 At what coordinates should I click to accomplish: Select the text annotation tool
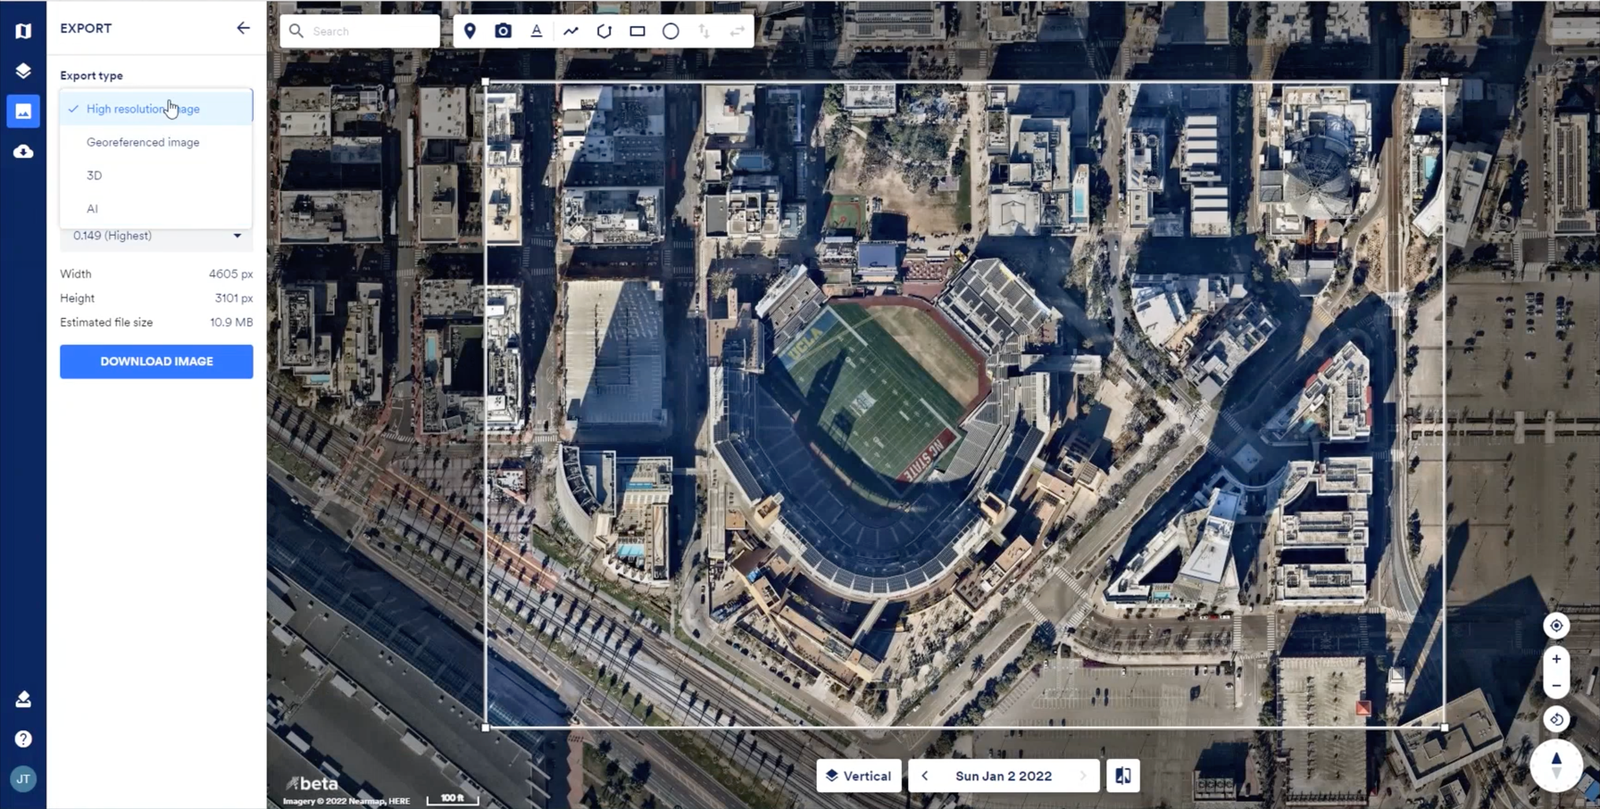pos(537,31)
